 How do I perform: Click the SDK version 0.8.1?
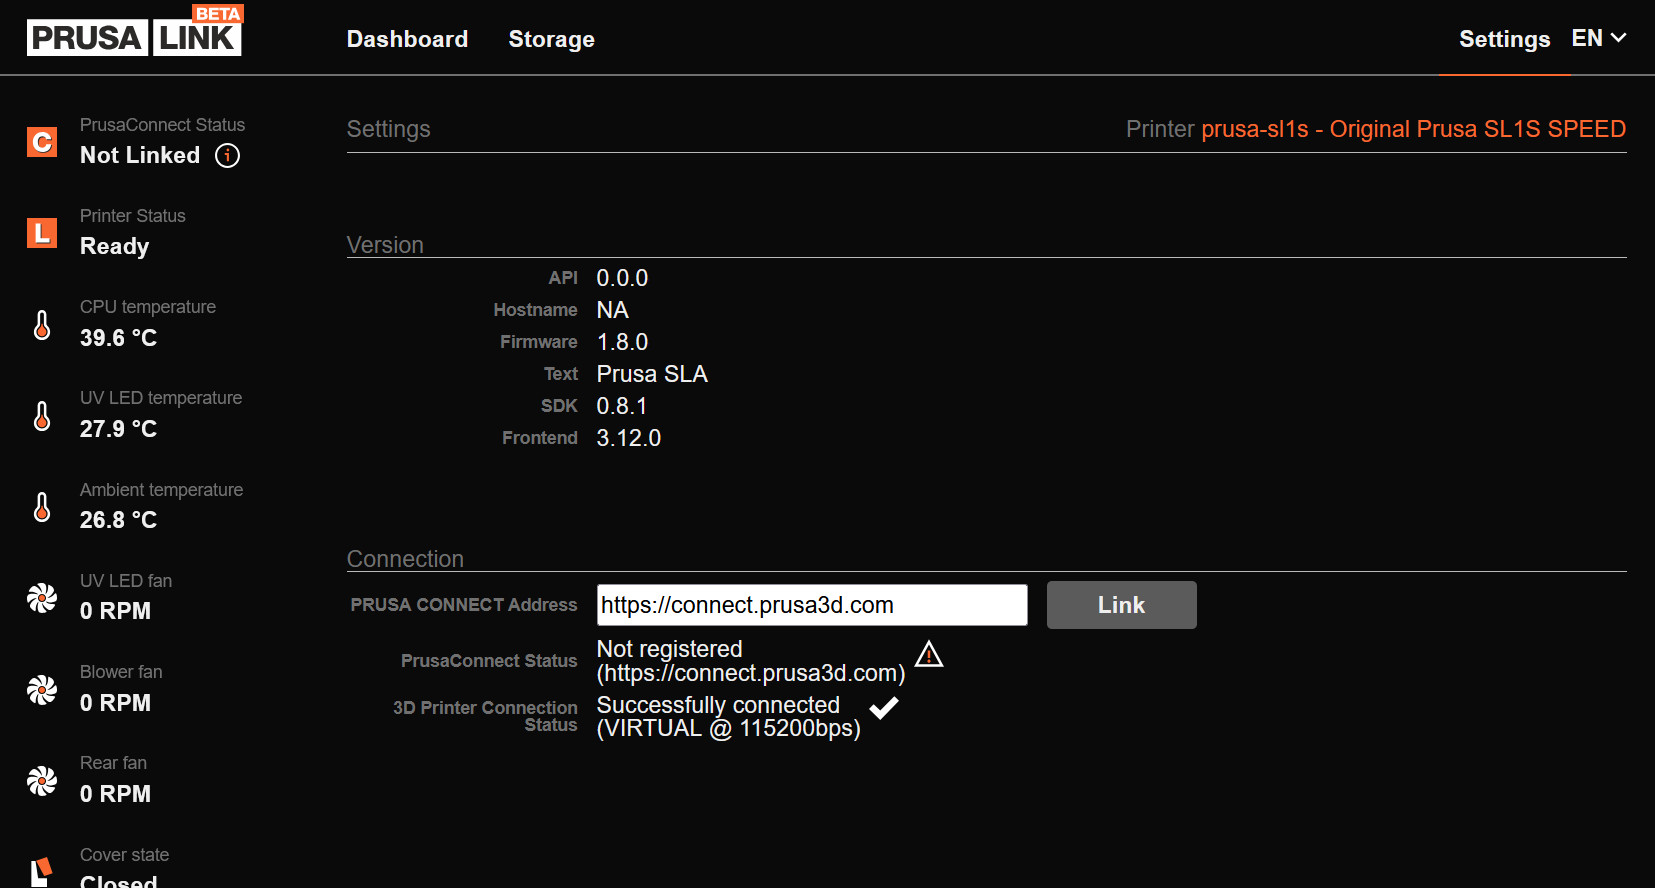point(622,406)
